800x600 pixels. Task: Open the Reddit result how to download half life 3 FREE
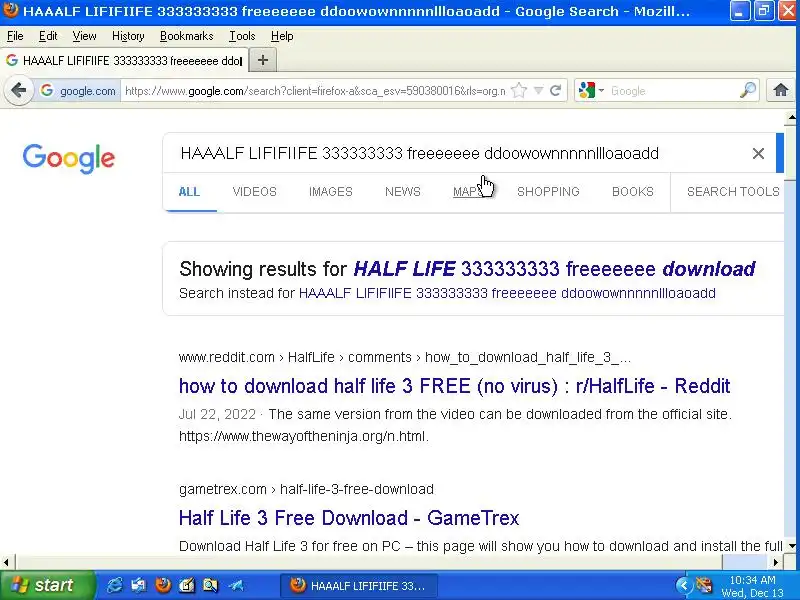point(454,386)
